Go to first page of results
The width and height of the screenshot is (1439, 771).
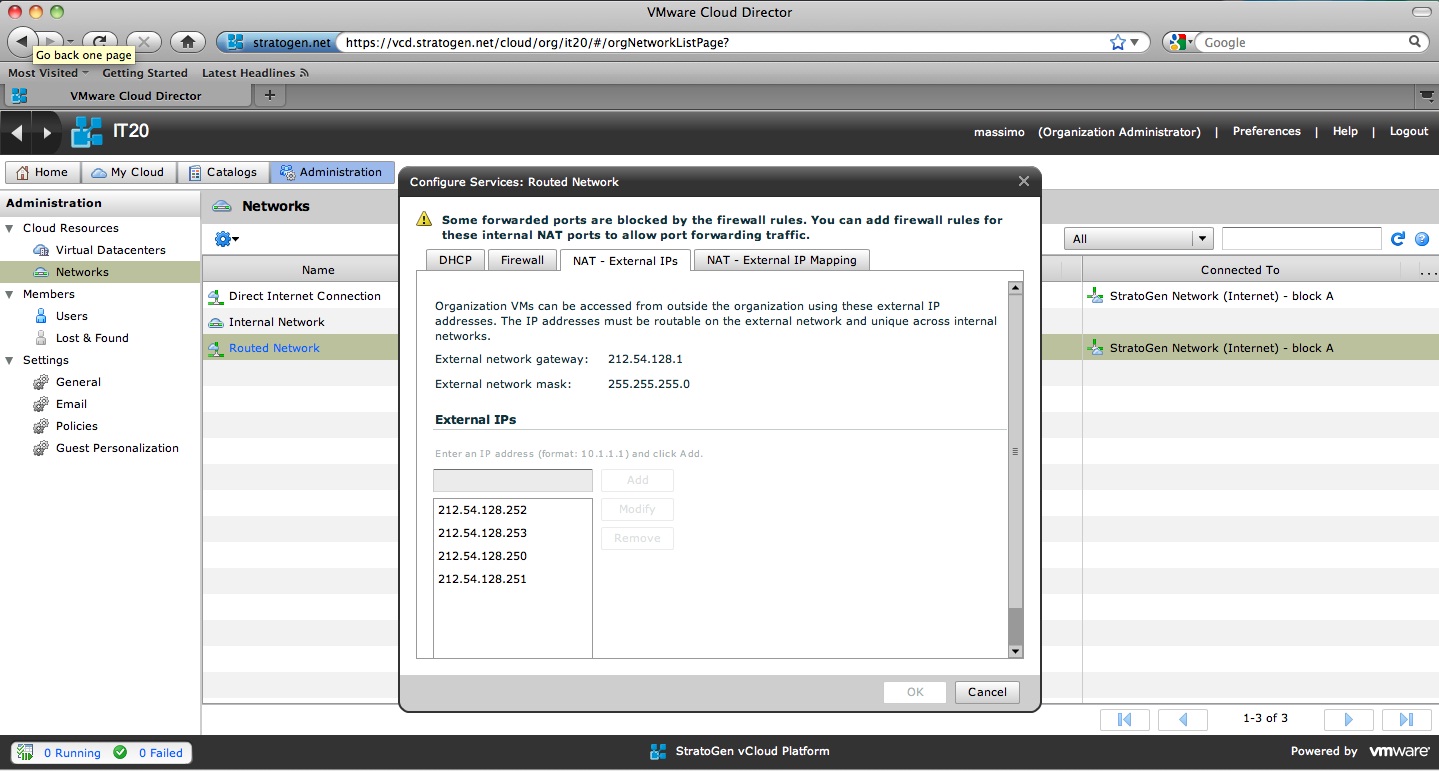[x=1124, y=719]
